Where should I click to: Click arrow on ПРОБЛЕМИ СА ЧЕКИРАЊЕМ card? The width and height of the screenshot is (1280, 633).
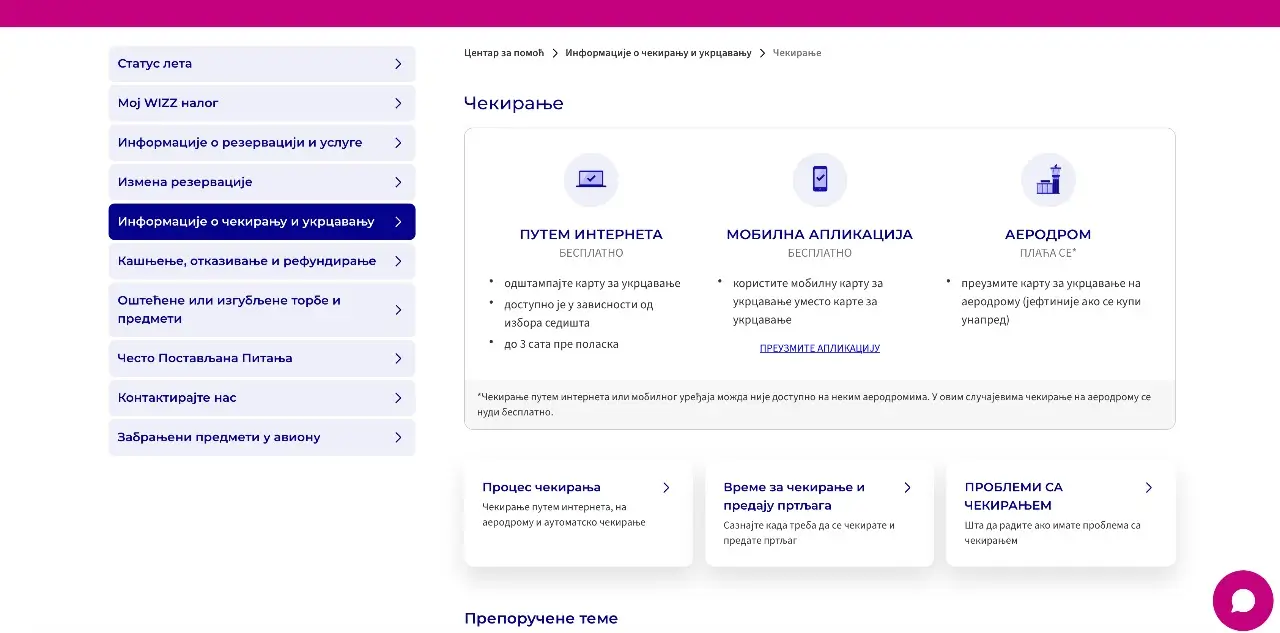point(1149,488)
